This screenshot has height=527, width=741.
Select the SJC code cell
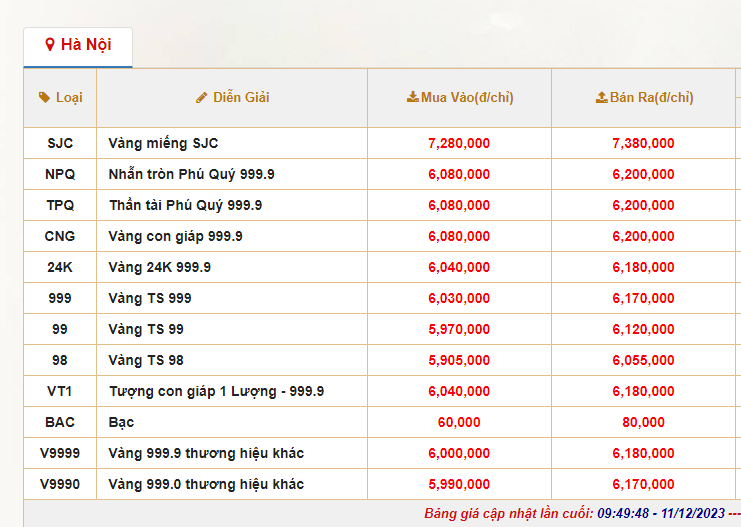tap(60, 143)
